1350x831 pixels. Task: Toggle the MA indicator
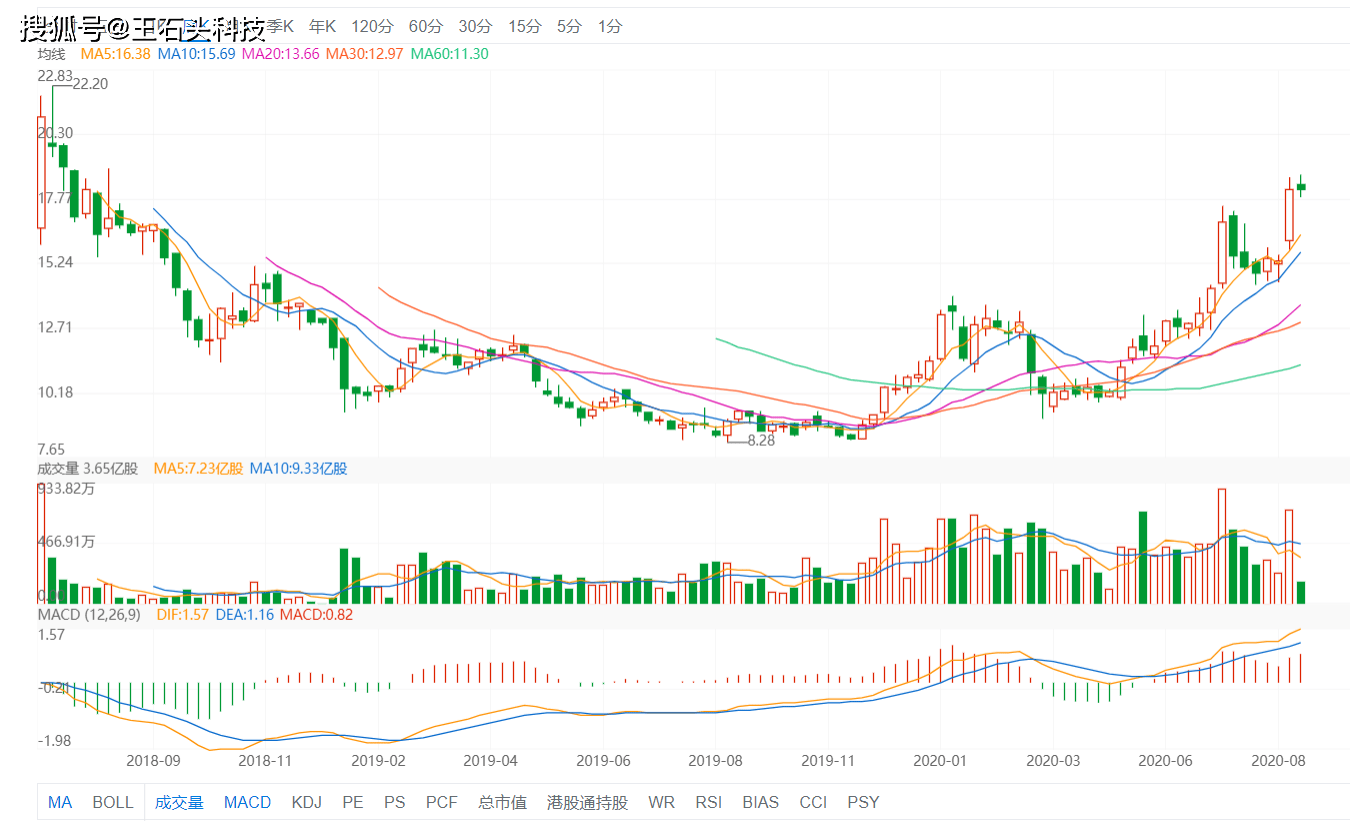(60, 802)
